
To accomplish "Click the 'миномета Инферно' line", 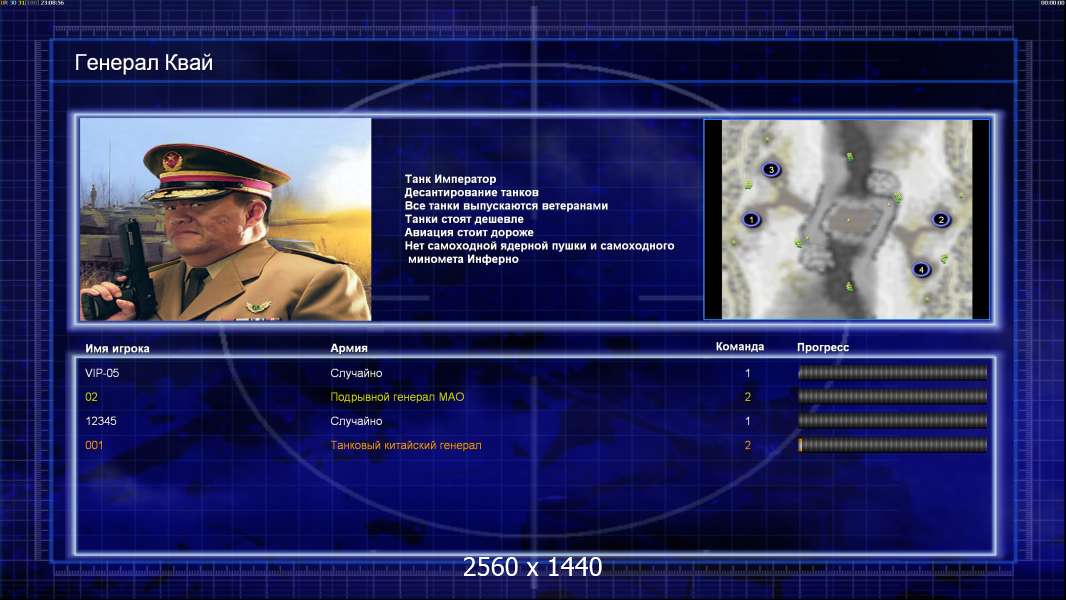I will tap(463, 259).
